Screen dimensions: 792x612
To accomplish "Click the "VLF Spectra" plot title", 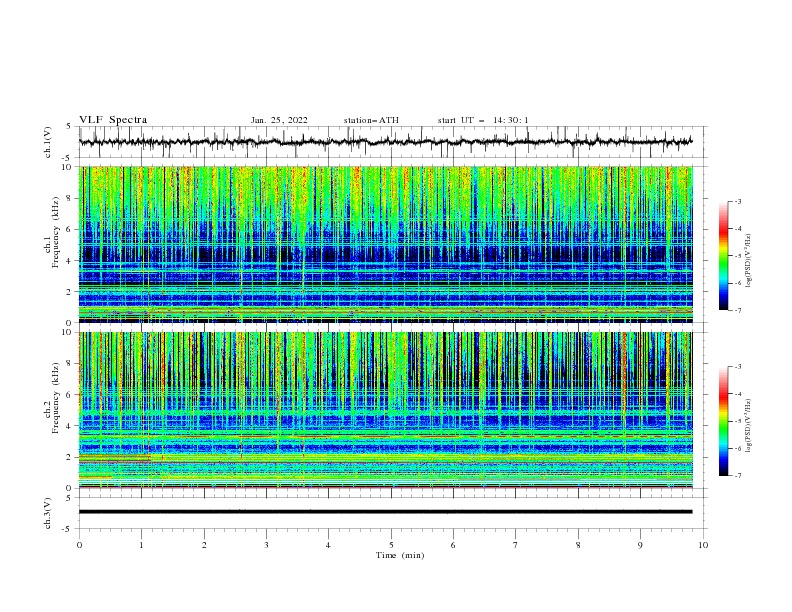I will [113, 120].
